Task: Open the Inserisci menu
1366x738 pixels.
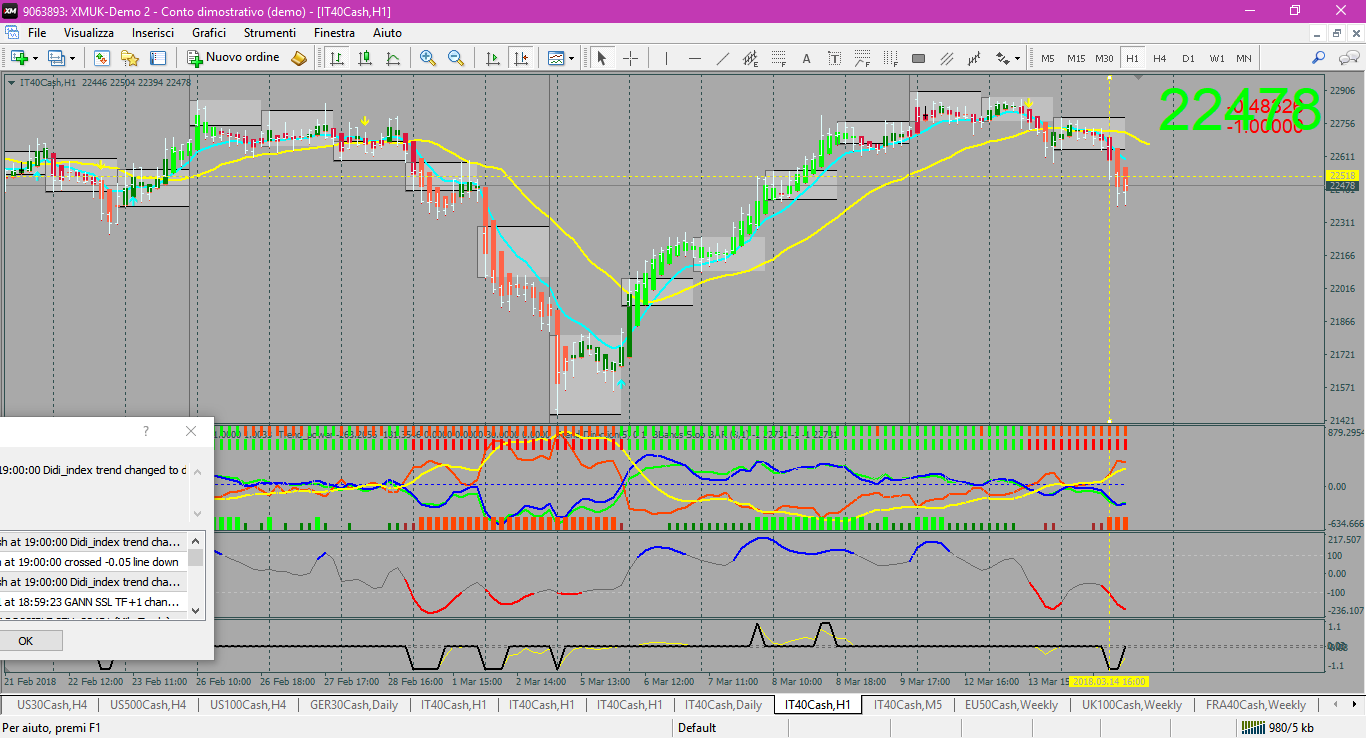Action: tap(153, 33)
